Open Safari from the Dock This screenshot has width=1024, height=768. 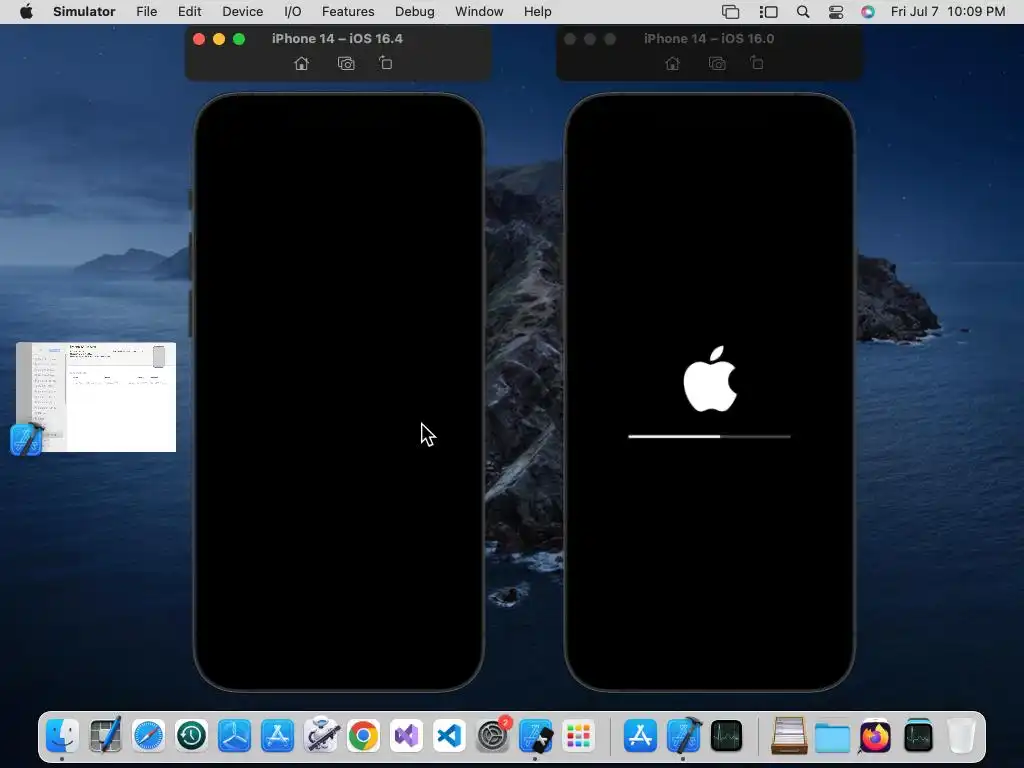click(148, 736)
